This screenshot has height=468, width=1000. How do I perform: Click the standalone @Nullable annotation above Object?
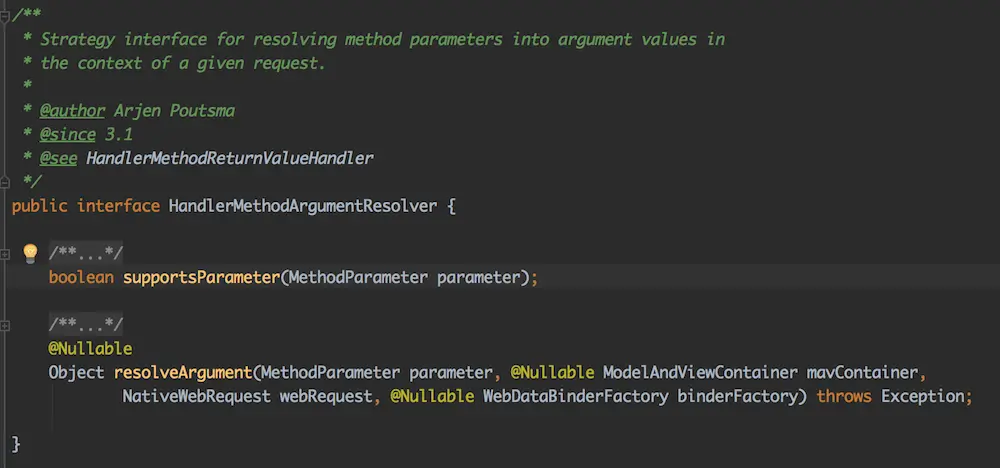(90, 349)
